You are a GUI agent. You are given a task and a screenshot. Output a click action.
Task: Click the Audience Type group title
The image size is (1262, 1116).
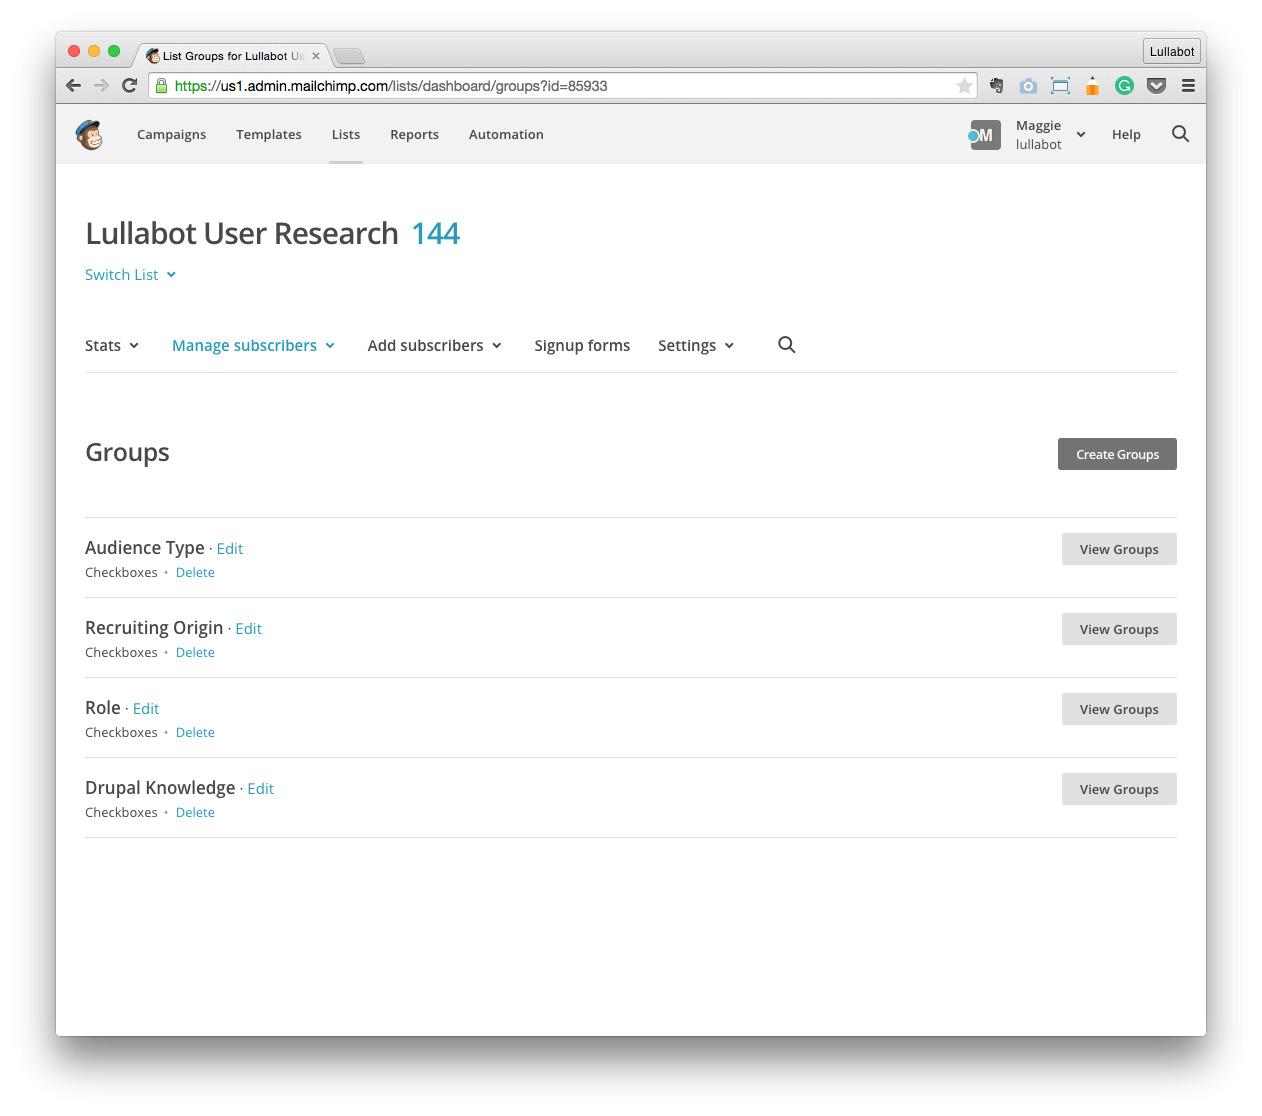click(145, 548)
